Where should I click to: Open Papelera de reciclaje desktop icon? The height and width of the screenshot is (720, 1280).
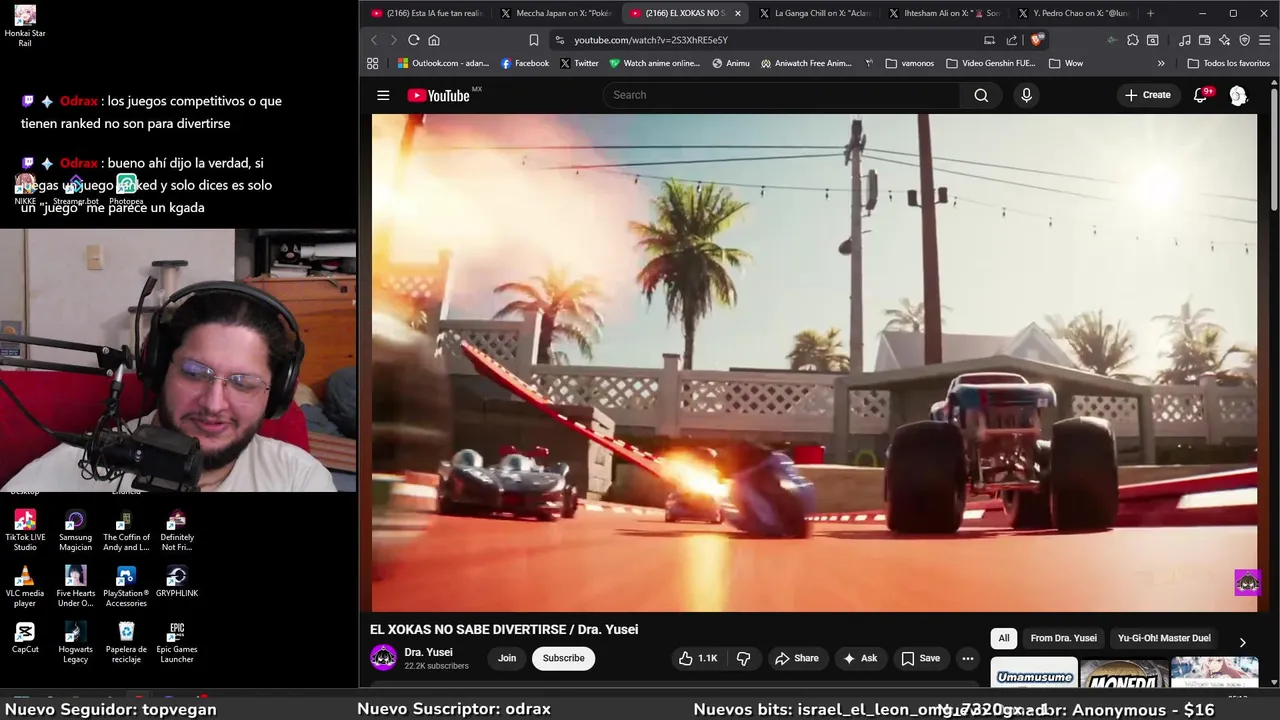[x=126, y=642]
